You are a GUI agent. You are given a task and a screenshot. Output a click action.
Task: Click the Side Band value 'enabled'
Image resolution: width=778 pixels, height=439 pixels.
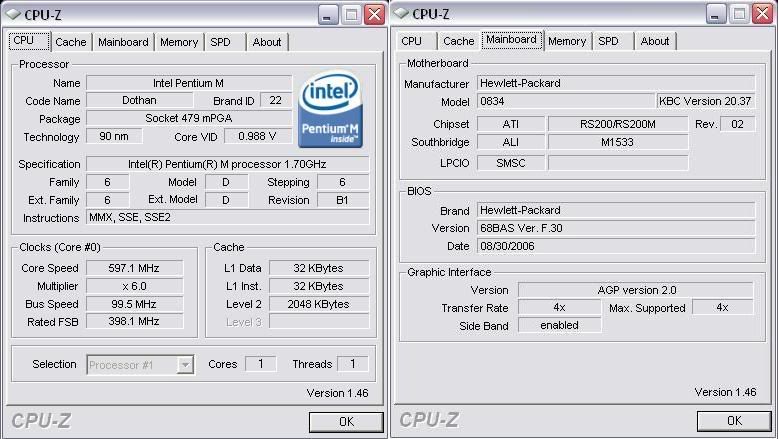point(560,325)
